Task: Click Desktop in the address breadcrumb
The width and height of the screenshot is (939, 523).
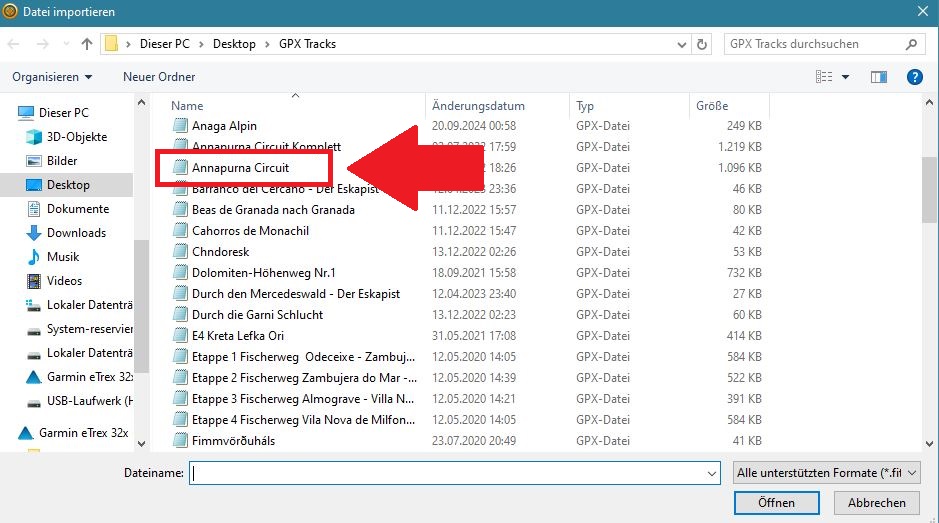Action: click(234, 44)
